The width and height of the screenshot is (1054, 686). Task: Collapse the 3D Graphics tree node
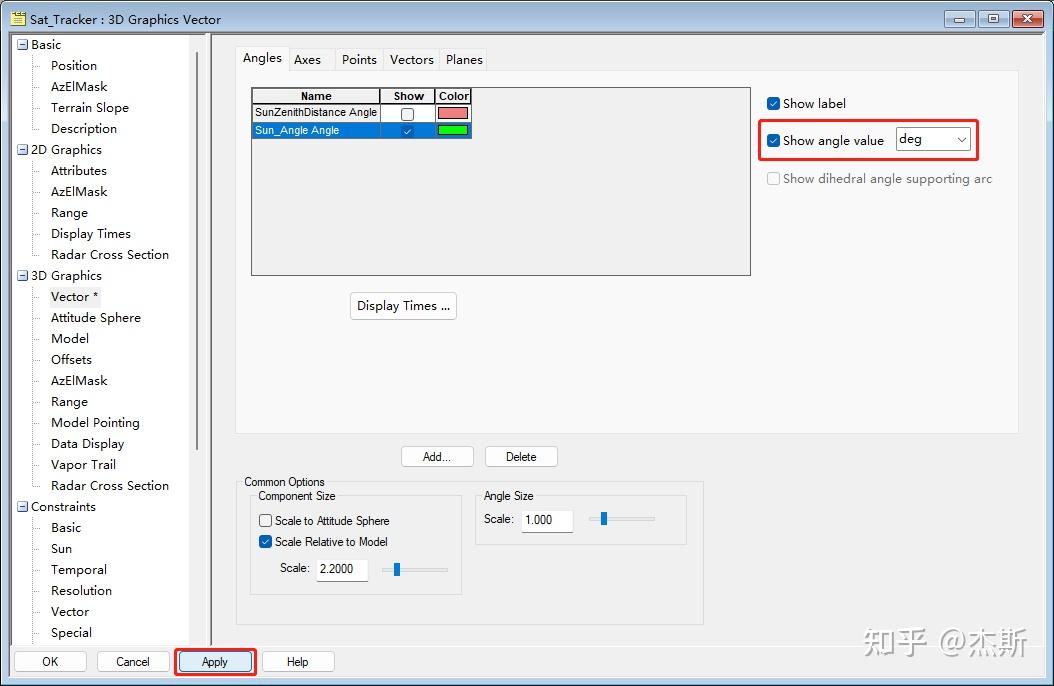coord(22,275)
